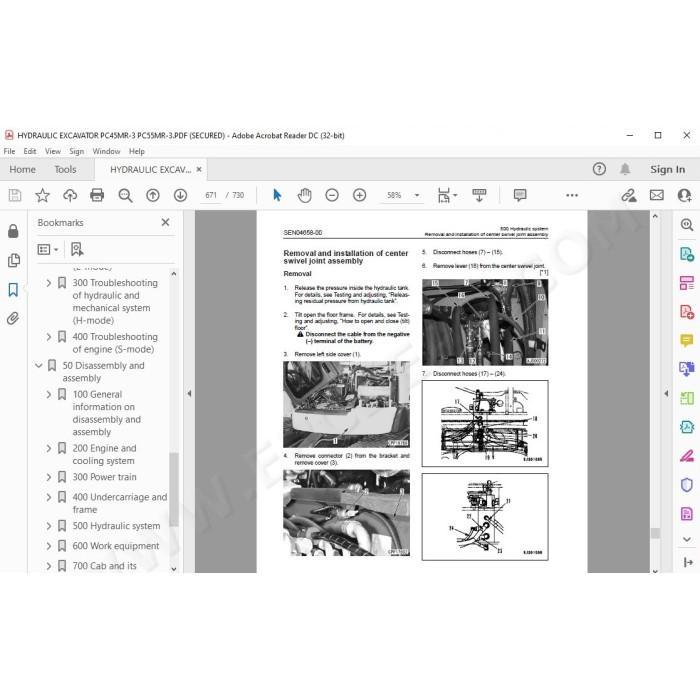Expand the right tools pane arrow
700x700 pixels.
(x=666, y=393)
